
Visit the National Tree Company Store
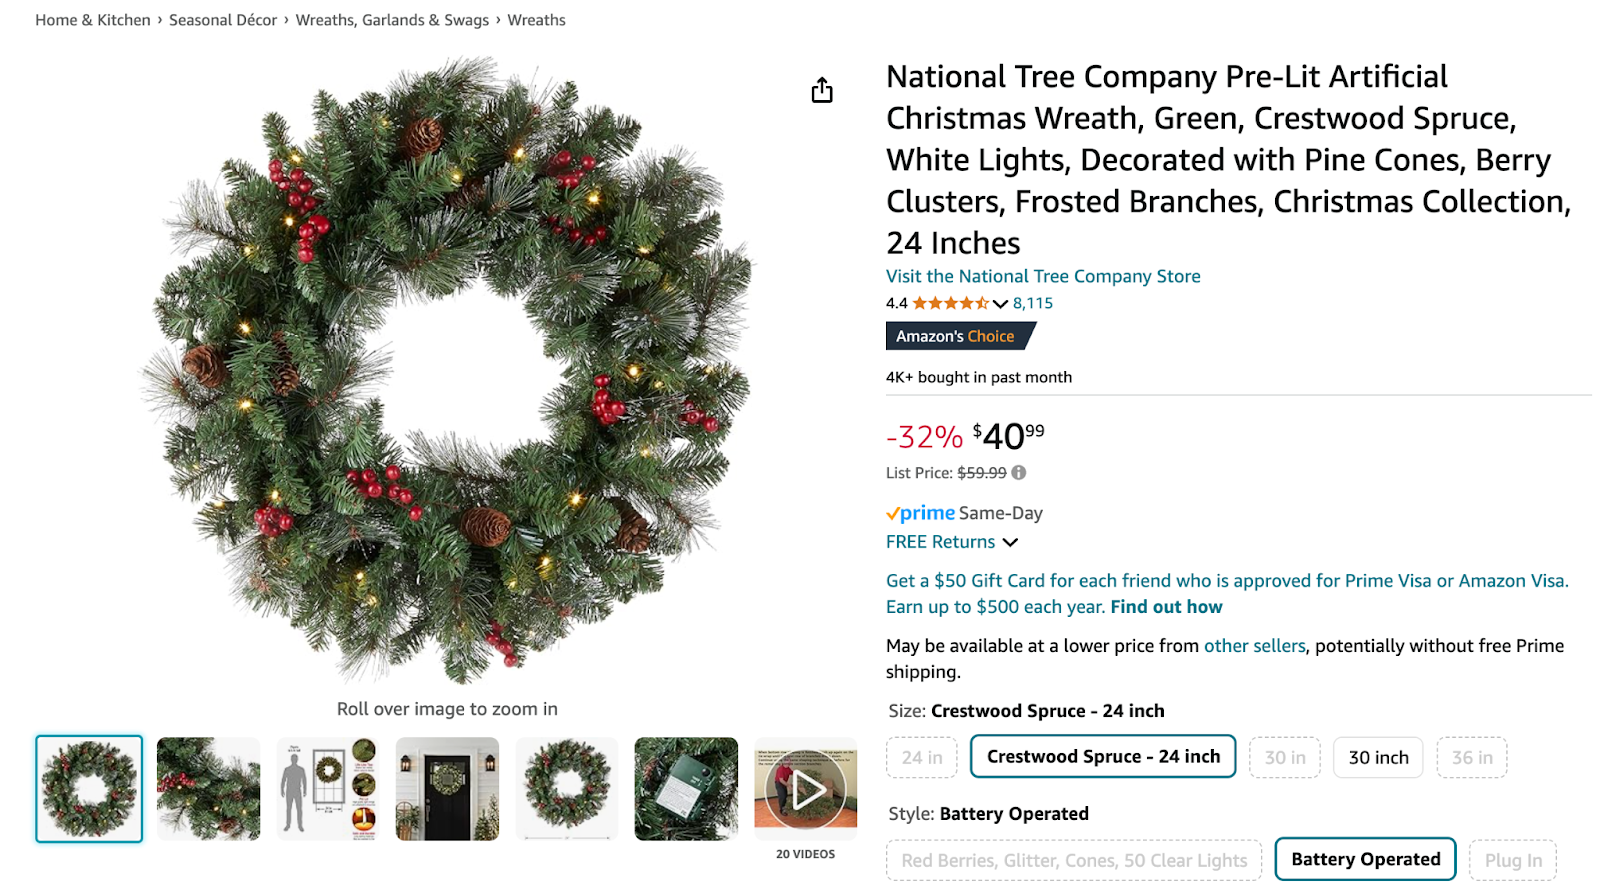pos(1042,276)
